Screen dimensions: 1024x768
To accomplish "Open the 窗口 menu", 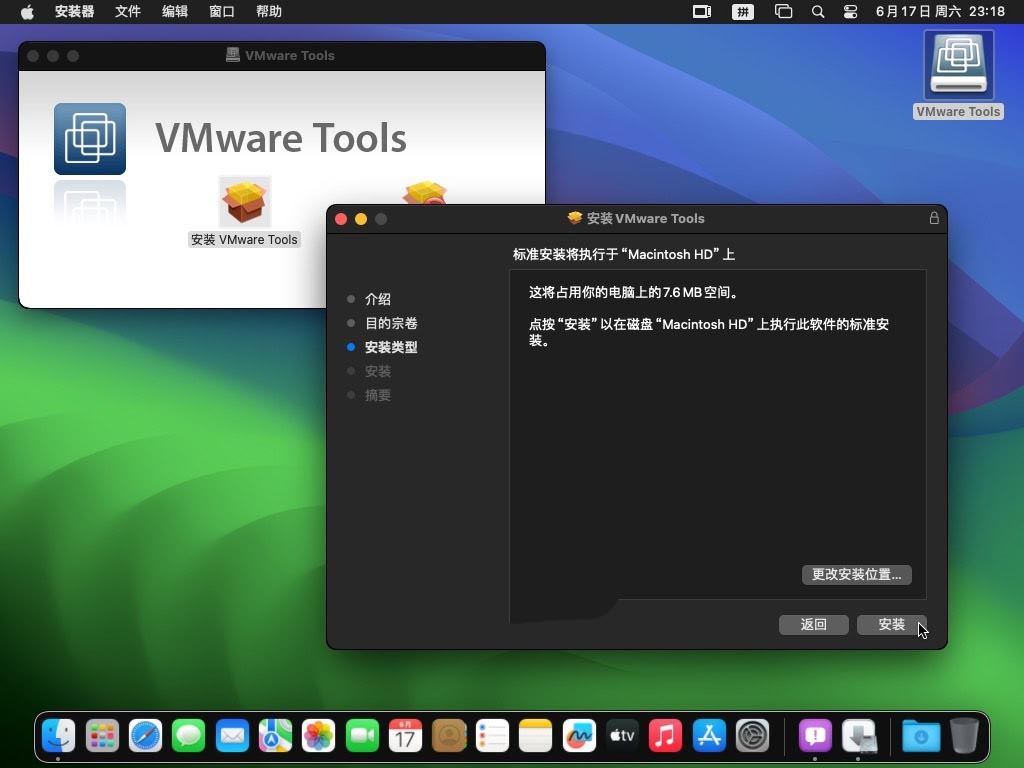I will point(222,12).
